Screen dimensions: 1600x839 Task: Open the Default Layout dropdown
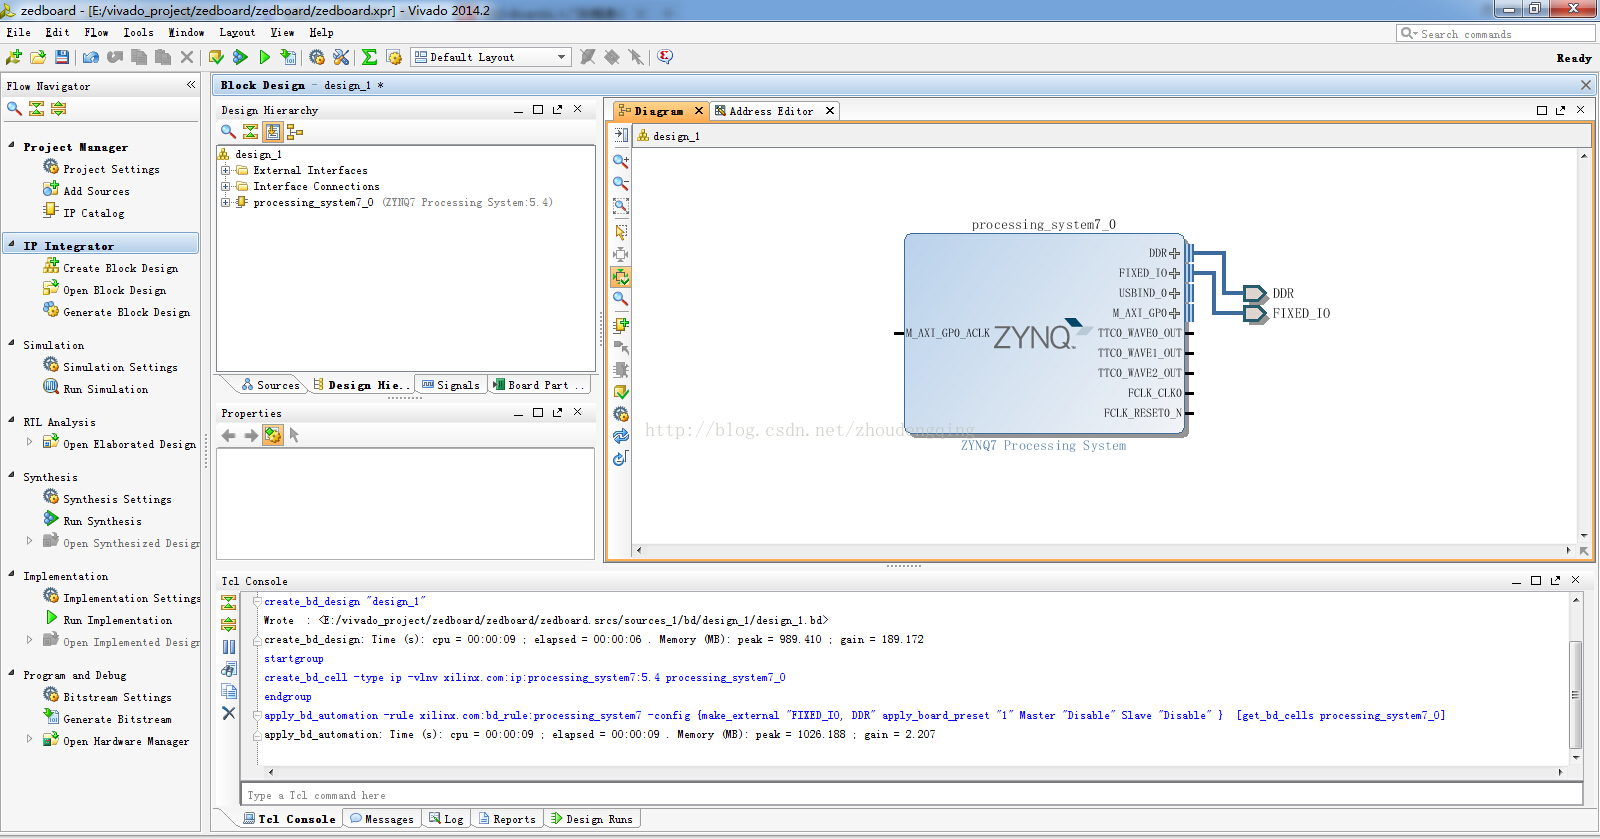click(491, 57)
